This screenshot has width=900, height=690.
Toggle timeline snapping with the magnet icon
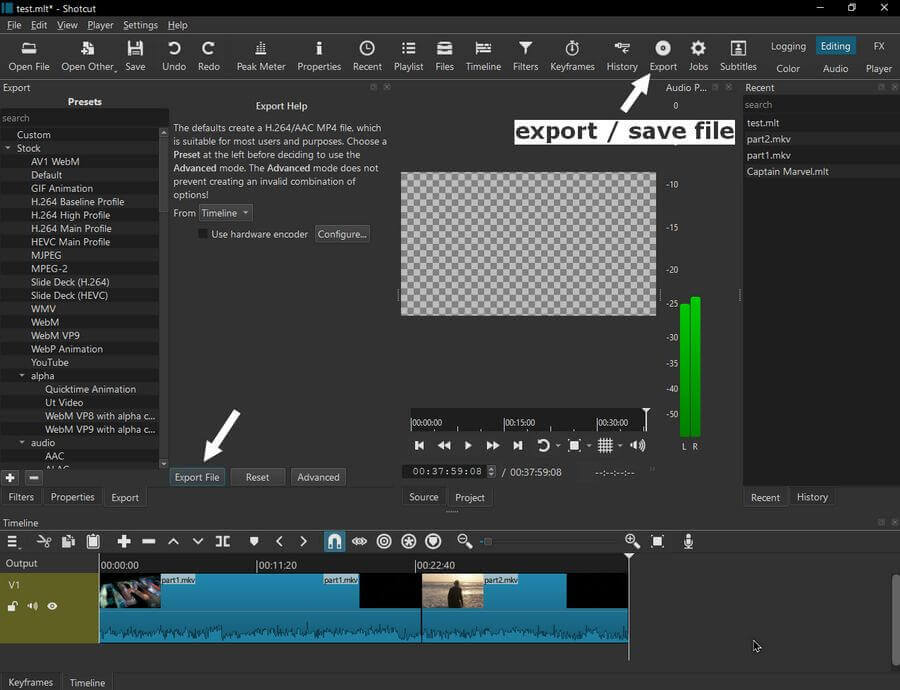pos(334,541)
